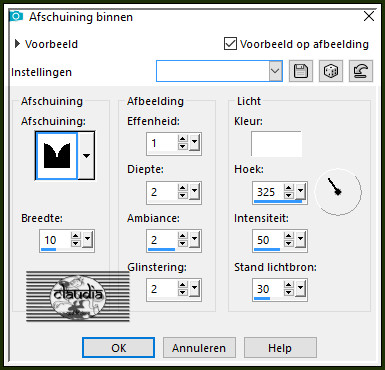Increase Stand lichtbron with up arrow
The width and height of the screenshot is (385, 370).
point(289,285)
